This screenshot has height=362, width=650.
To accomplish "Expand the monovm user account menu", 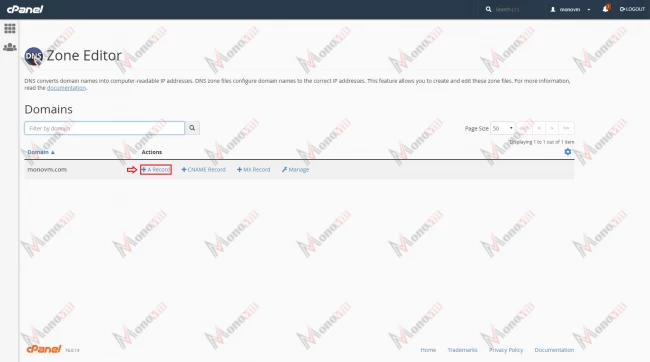I will [x=570, y=9].
